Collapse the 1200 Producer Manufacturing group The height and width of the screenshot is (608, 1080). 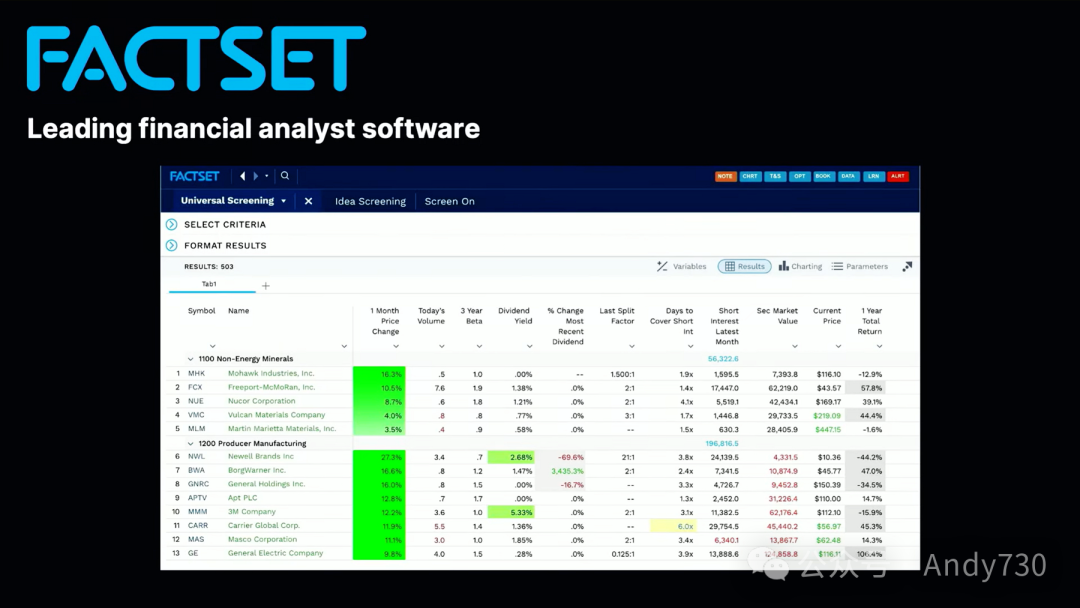tap(191, 443)
